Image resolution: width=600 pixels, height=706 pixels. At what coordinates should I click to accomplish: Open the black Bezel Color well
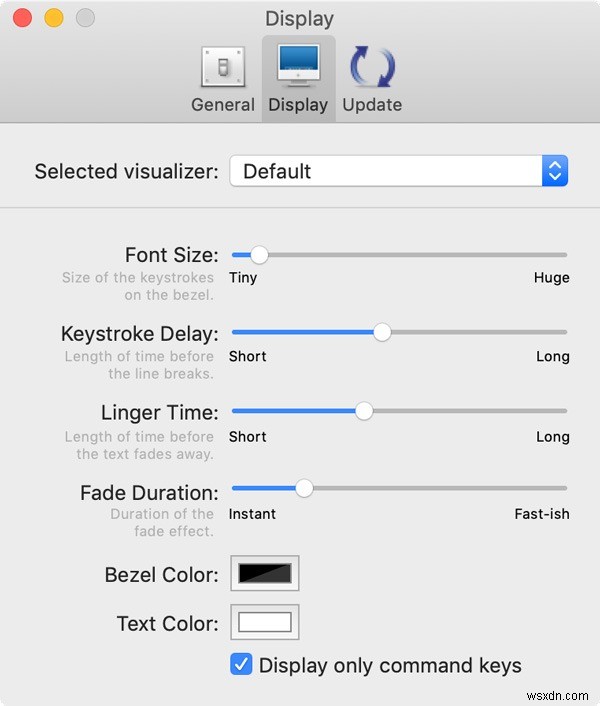point(265,573)
